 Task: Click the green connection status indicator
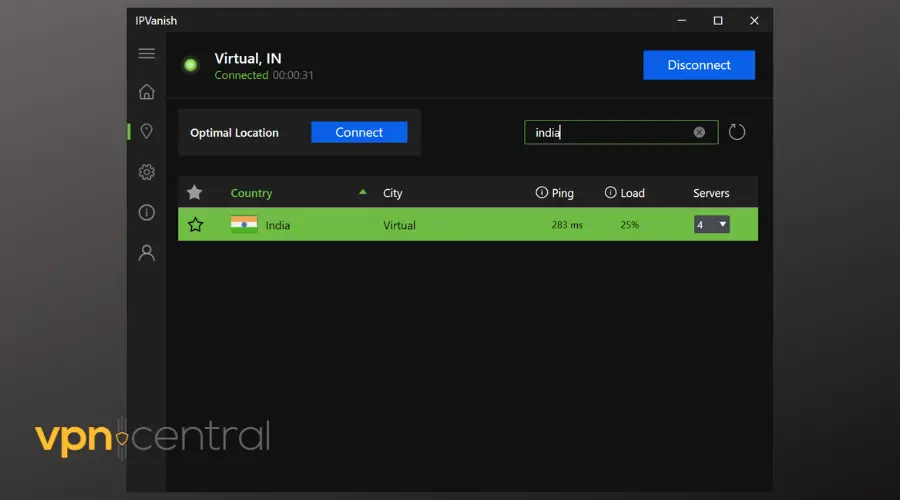pos(191,65)
